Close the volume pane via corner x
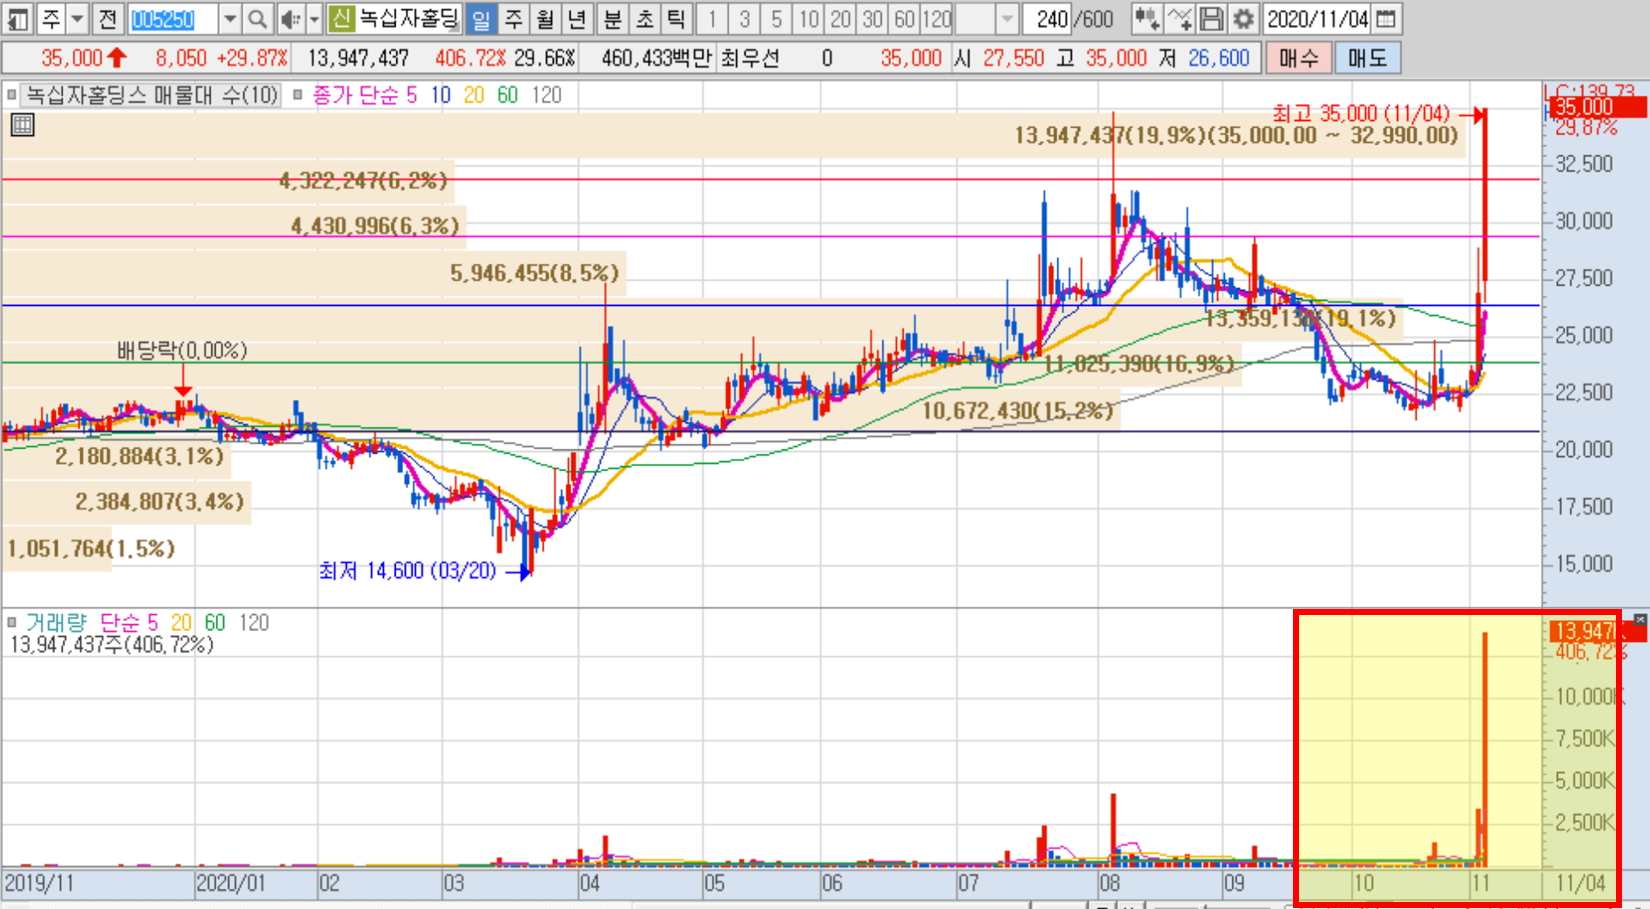Screen dimensions: 1650x909 [1639, 621]
